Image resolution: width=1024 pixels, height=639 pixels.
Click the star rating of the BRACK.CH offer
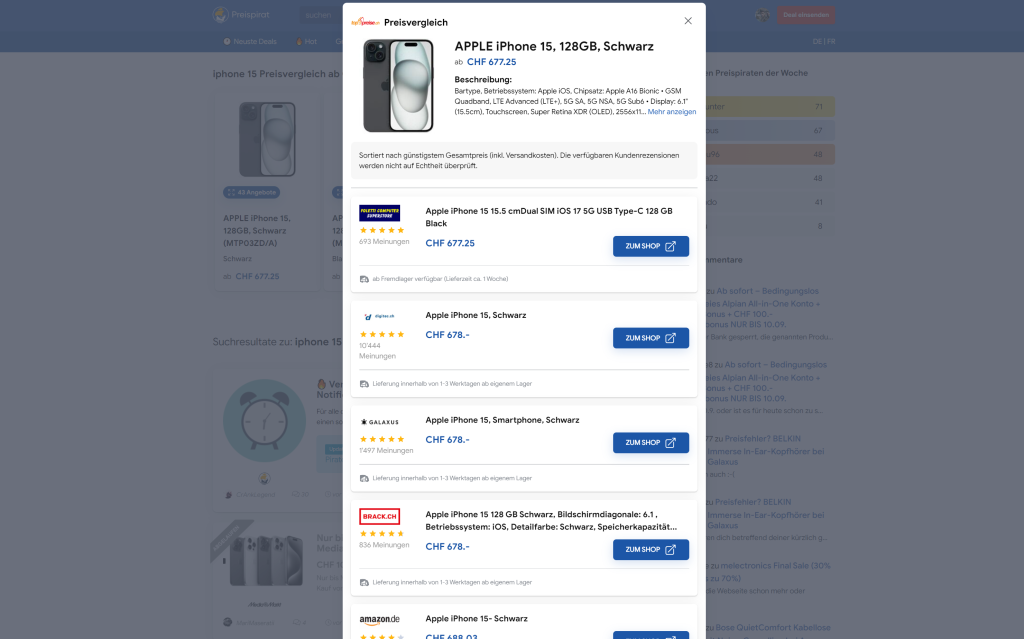[382, 533]
